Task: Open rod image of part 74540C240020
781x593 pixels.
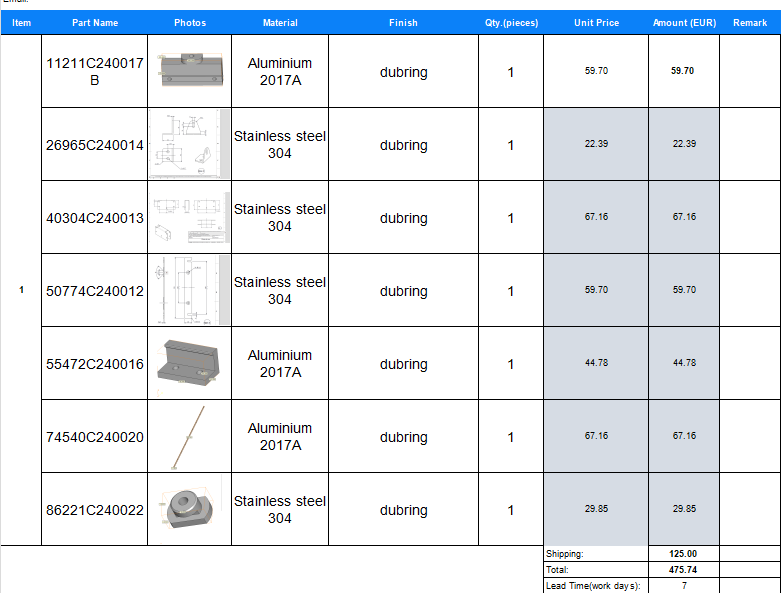Action: coord(188,438)
